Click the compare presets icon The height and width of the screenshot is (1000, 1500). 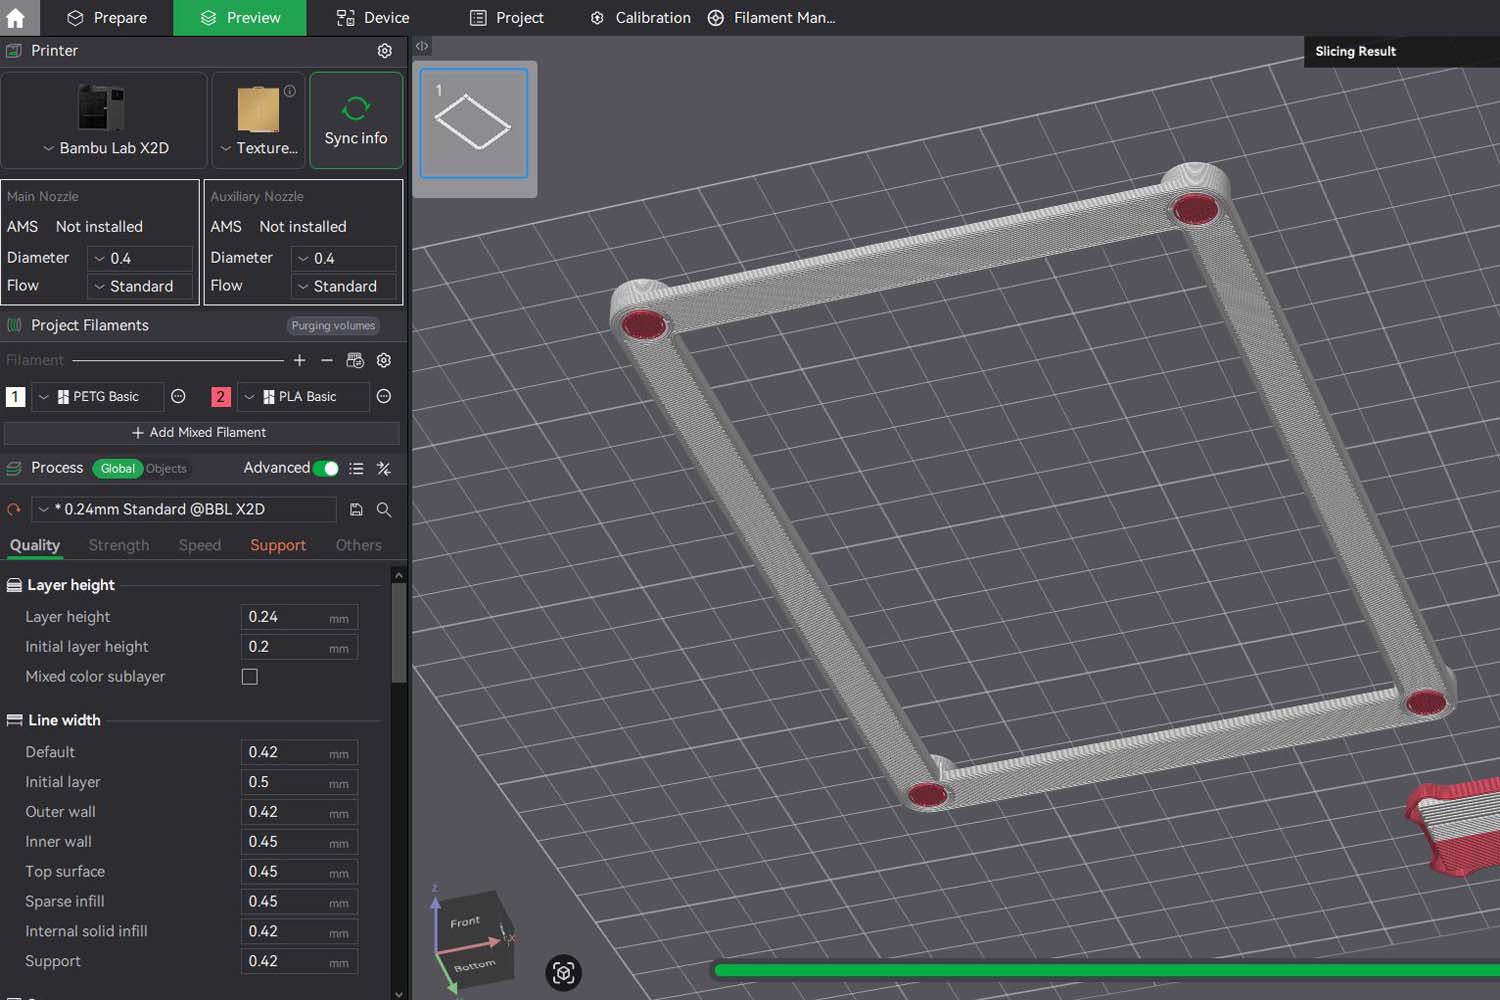pyautogui.click(x=384, y=468)
